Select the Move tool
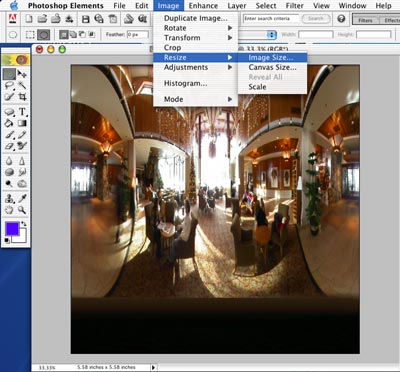This screenshot has width=400, height=372. (x=22, y=74)
